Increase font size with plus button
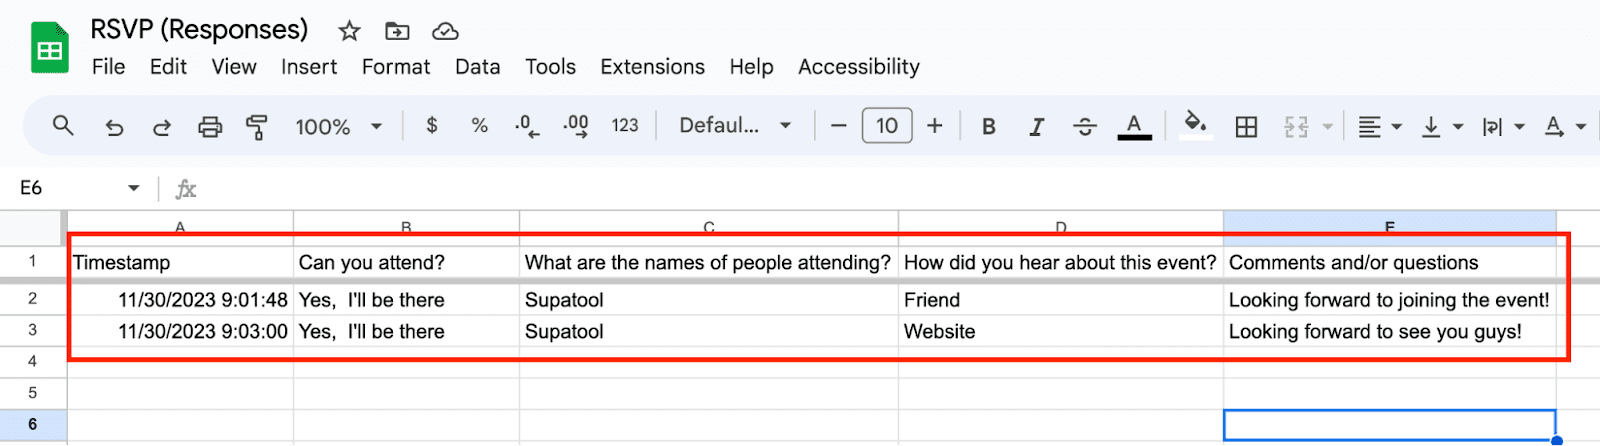This screenshot has height=446, width=1600. pos(935,126)
